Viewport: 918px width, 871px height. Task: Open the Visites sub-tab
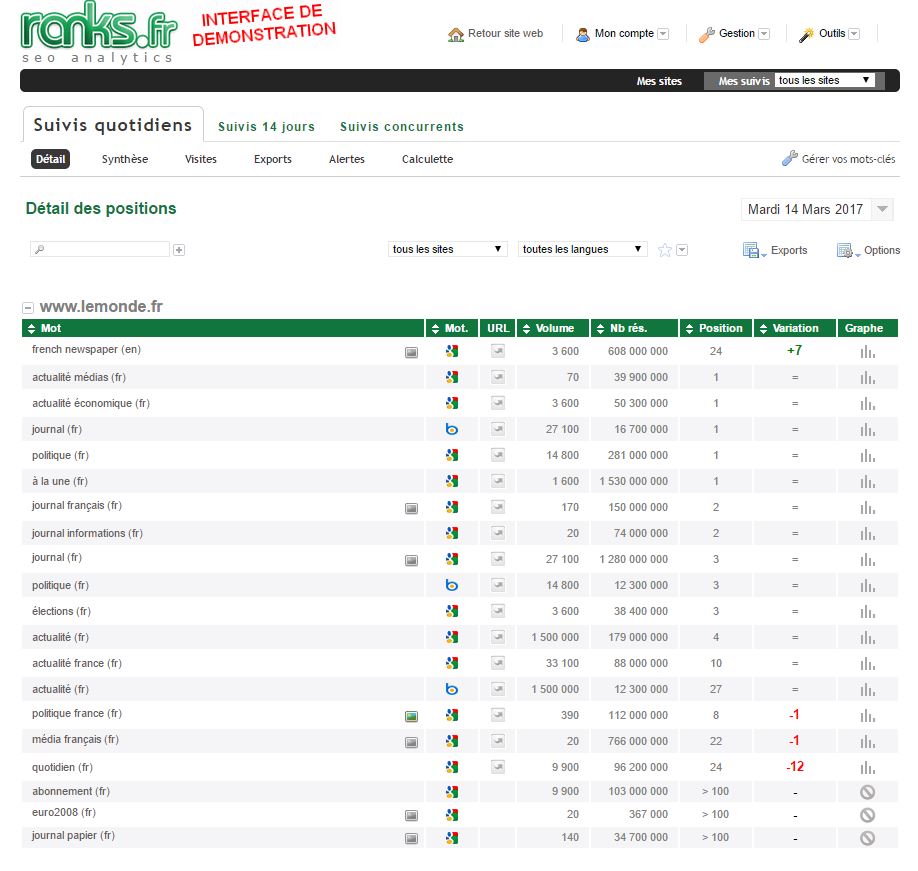click(x=201, y=159)
